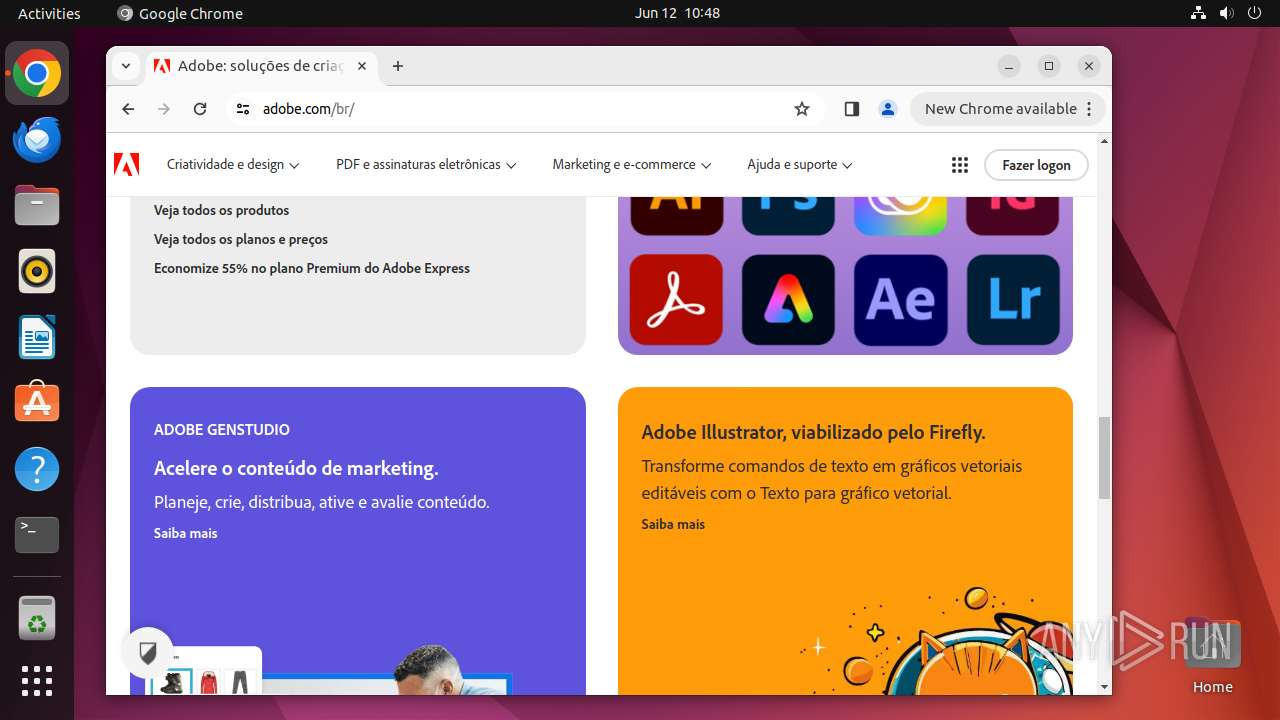Click the forward navigation arrow
This screenshot has height=720, width=1280.
coord(164,109)
